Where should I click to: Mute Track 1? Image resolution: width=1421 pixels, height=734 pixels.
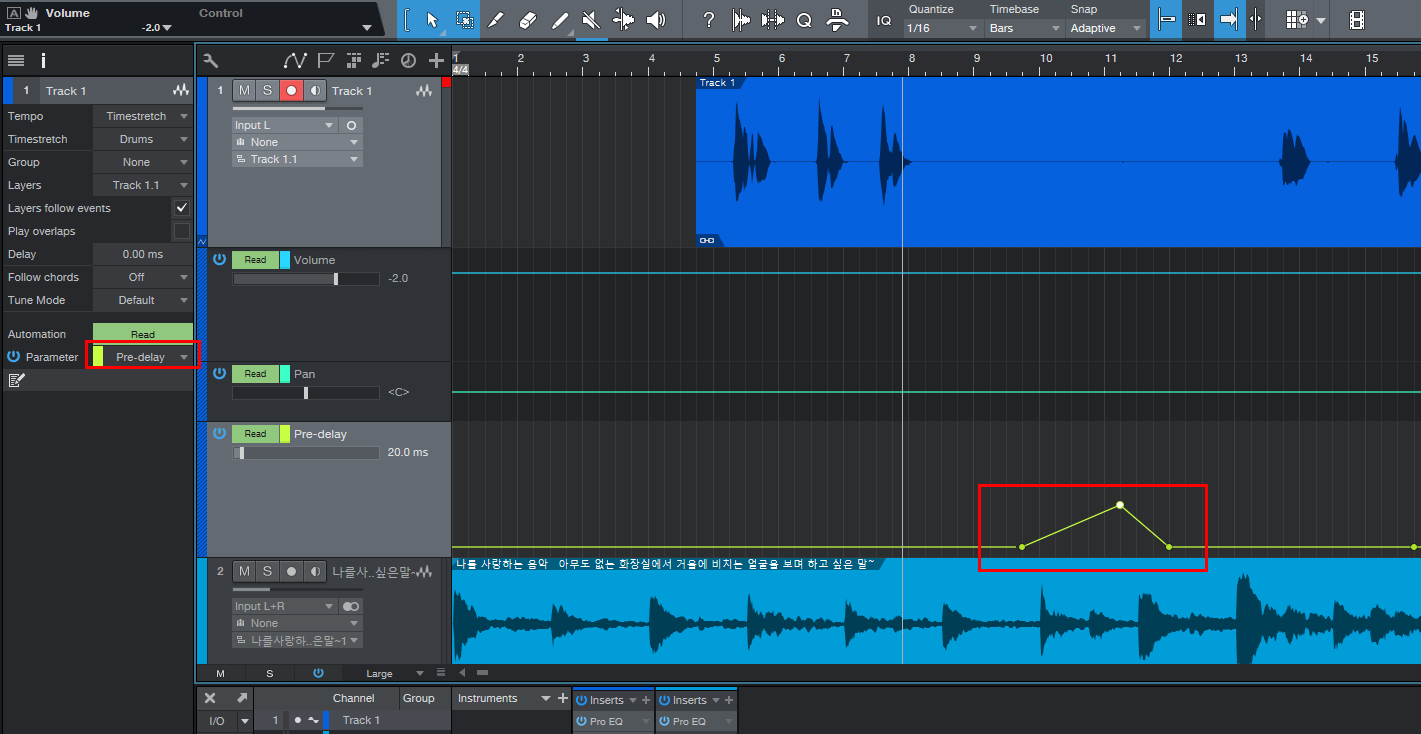pyautogui.click(x=244, y=90)
